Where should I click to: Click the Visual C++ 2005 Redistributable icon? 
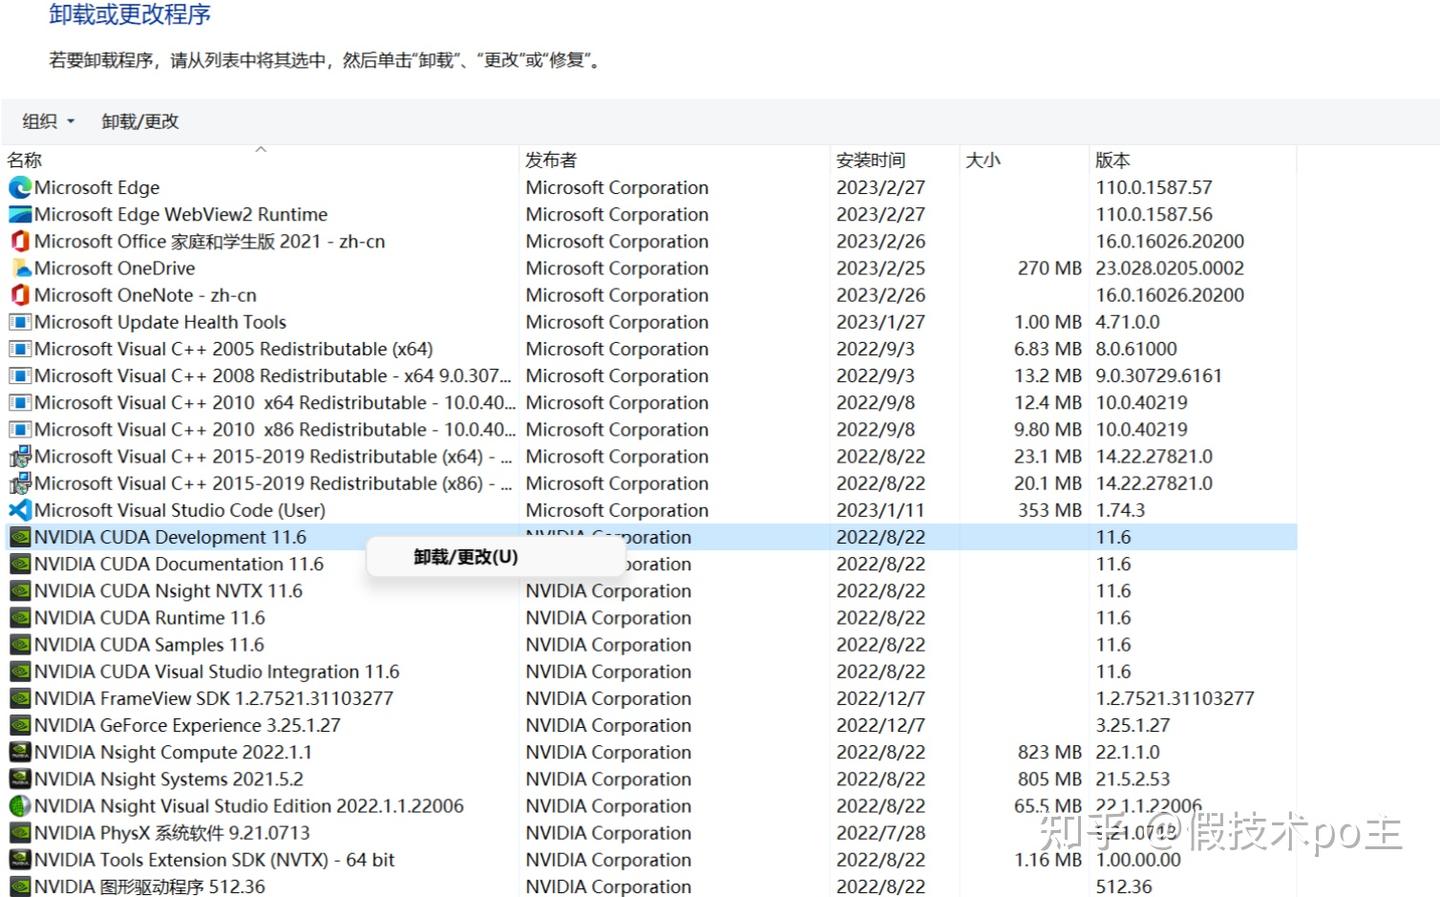click(20, 349)
